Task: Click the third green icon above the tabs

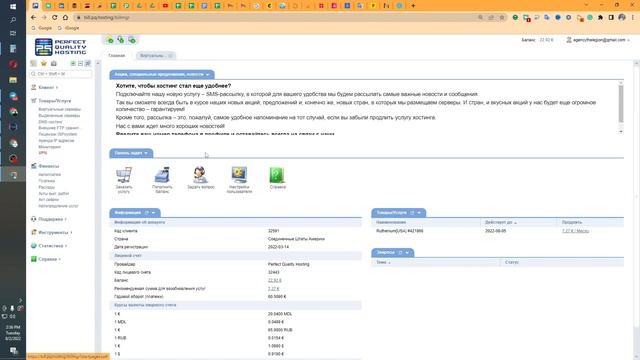Action: coord(132,40)
